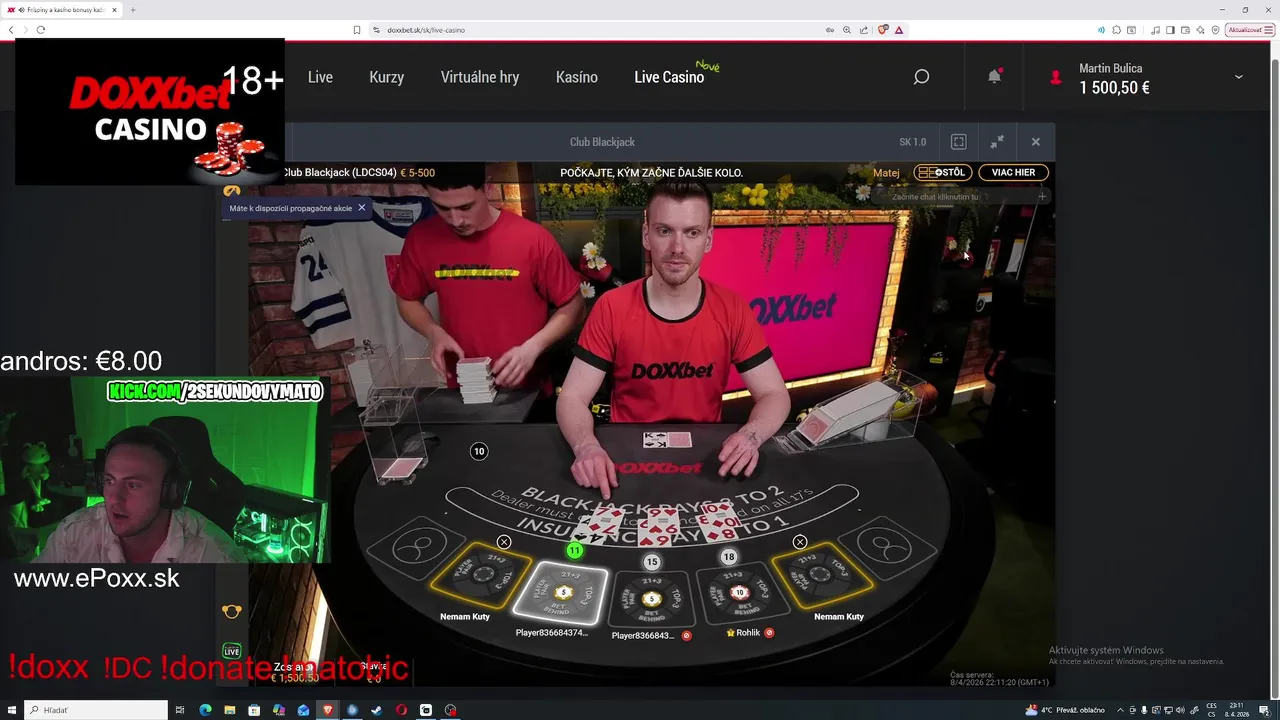
Task: Click the Brave Shields lion icon
Action: (x=883, y=30)
